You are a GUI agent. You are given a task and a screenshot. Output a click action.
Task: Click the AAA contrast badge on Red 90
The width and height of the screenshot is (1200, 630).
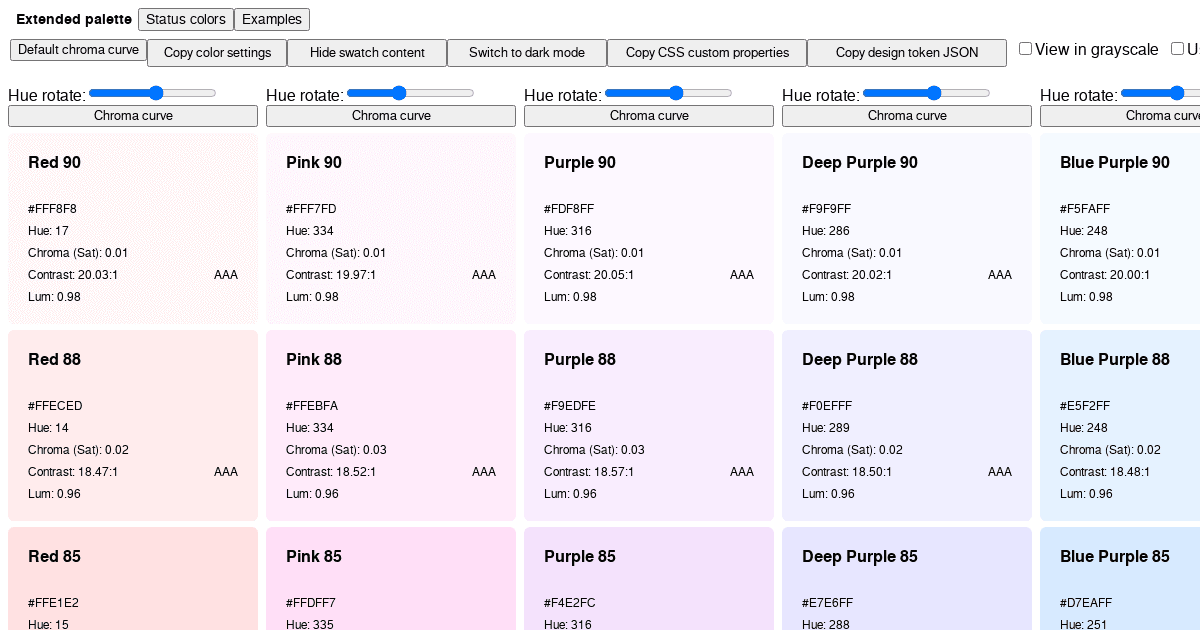click(225, 275)
